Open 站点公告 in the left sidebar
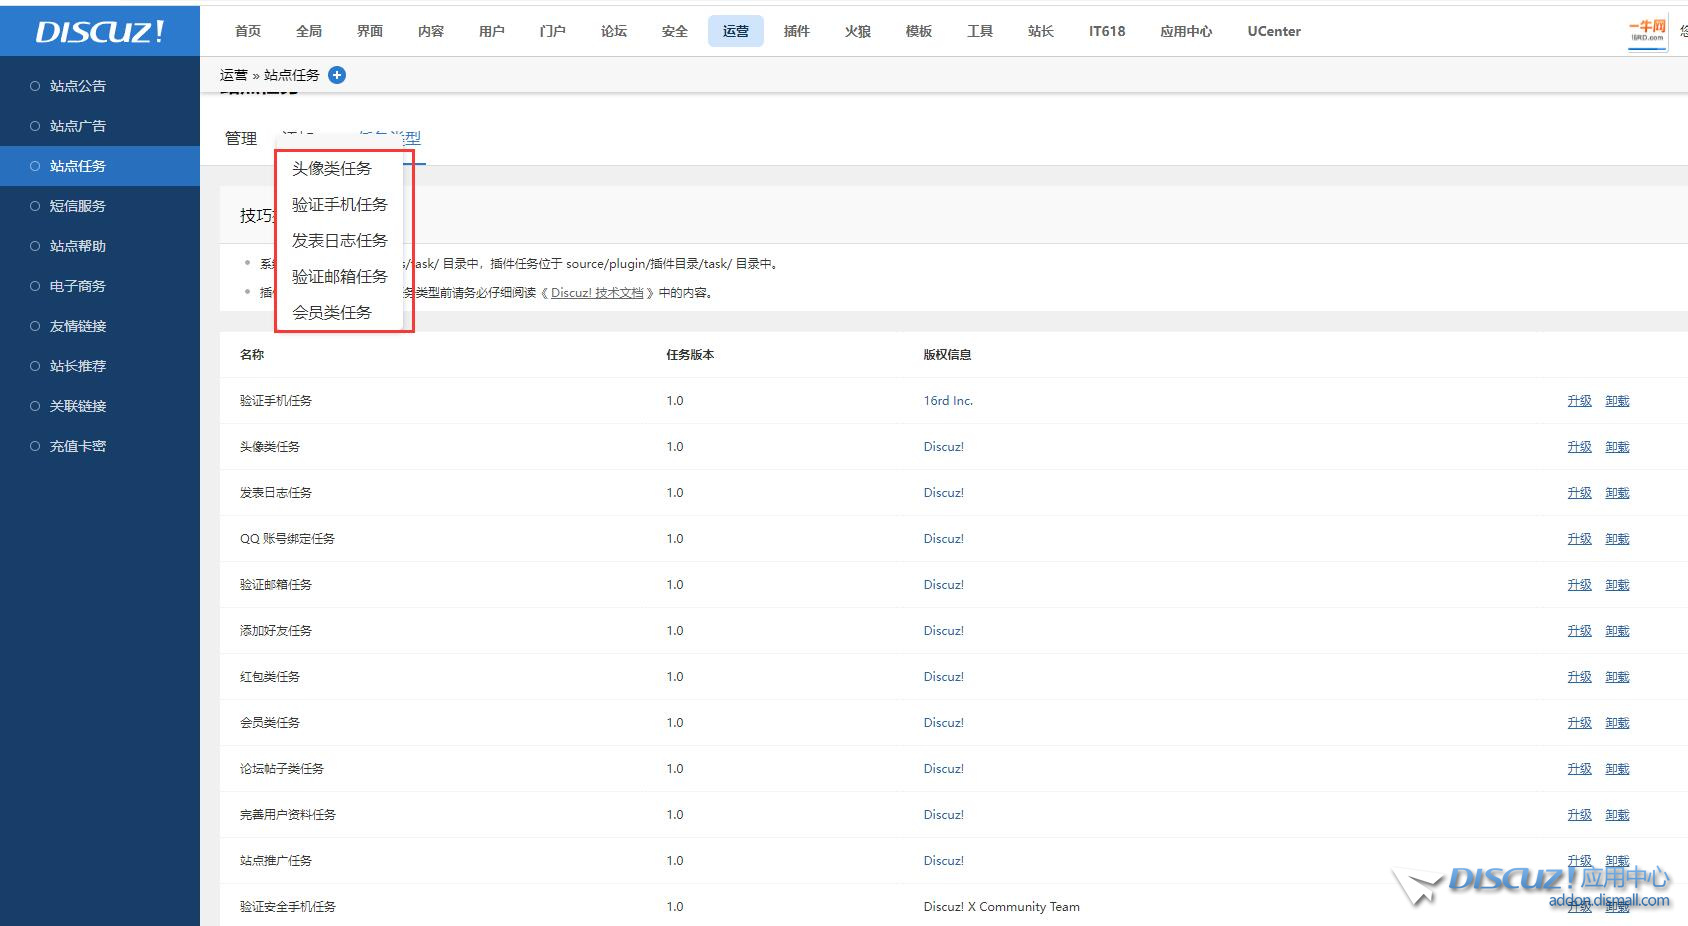1688x926 pixels. (78, 86)
